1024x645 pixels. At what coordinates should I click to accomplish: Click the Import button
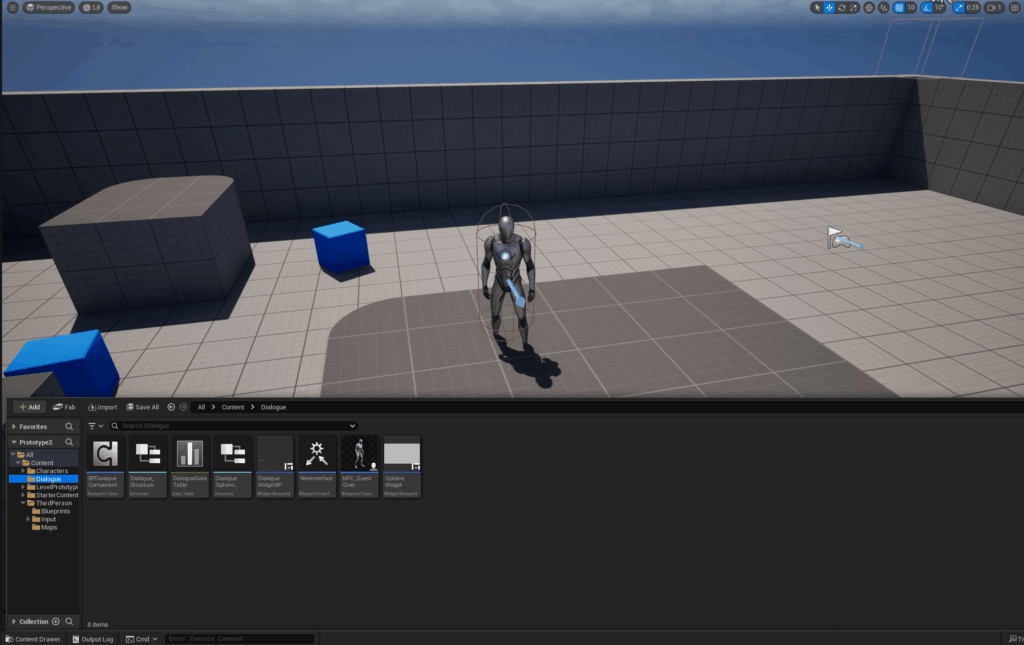[x=102, y=407]
